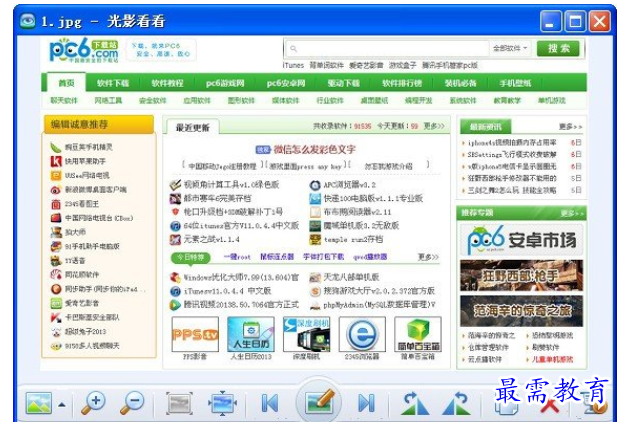Click the 91手机助手电脑版 text
The height and width of the screenshot is (422, 617).
[x=92, y=246]
